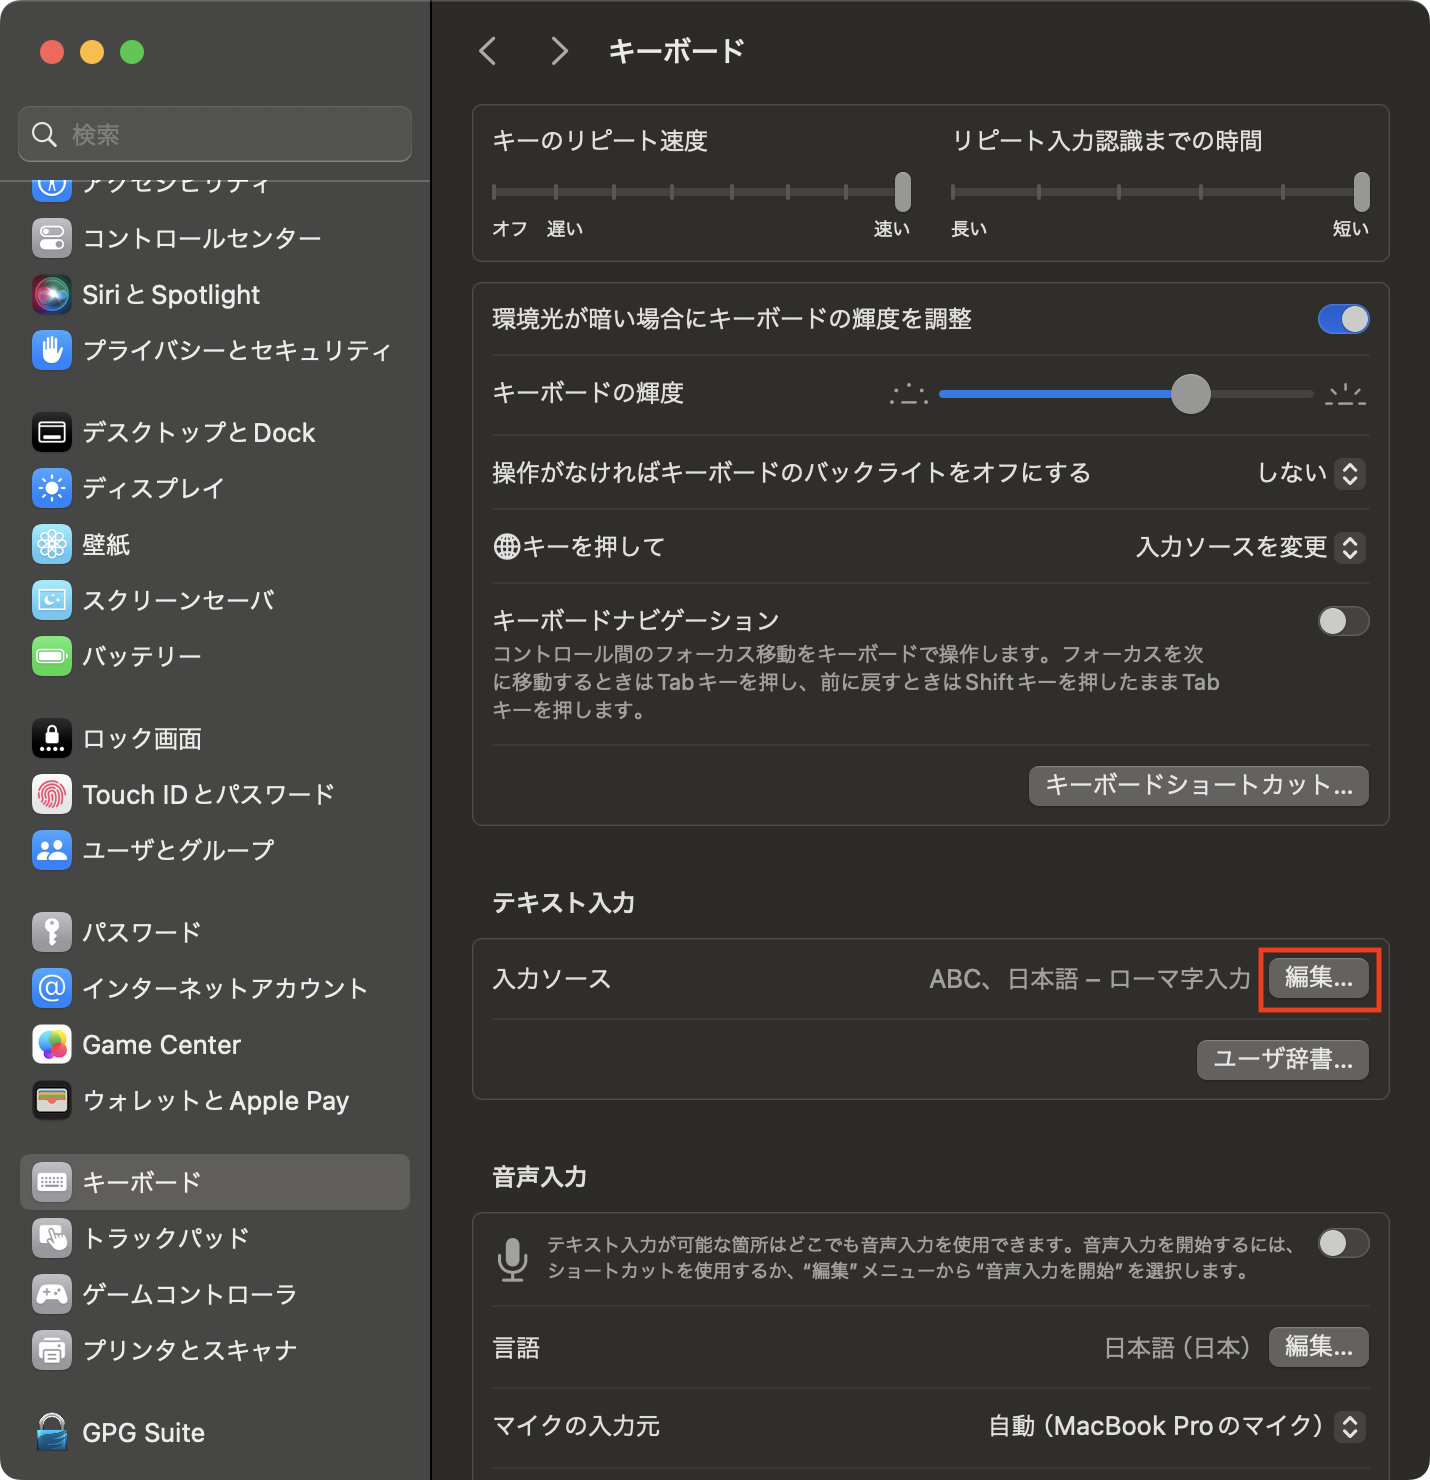Open キーボードショートカット… button
1430x1480 pixels.
tap(1199, 786)
